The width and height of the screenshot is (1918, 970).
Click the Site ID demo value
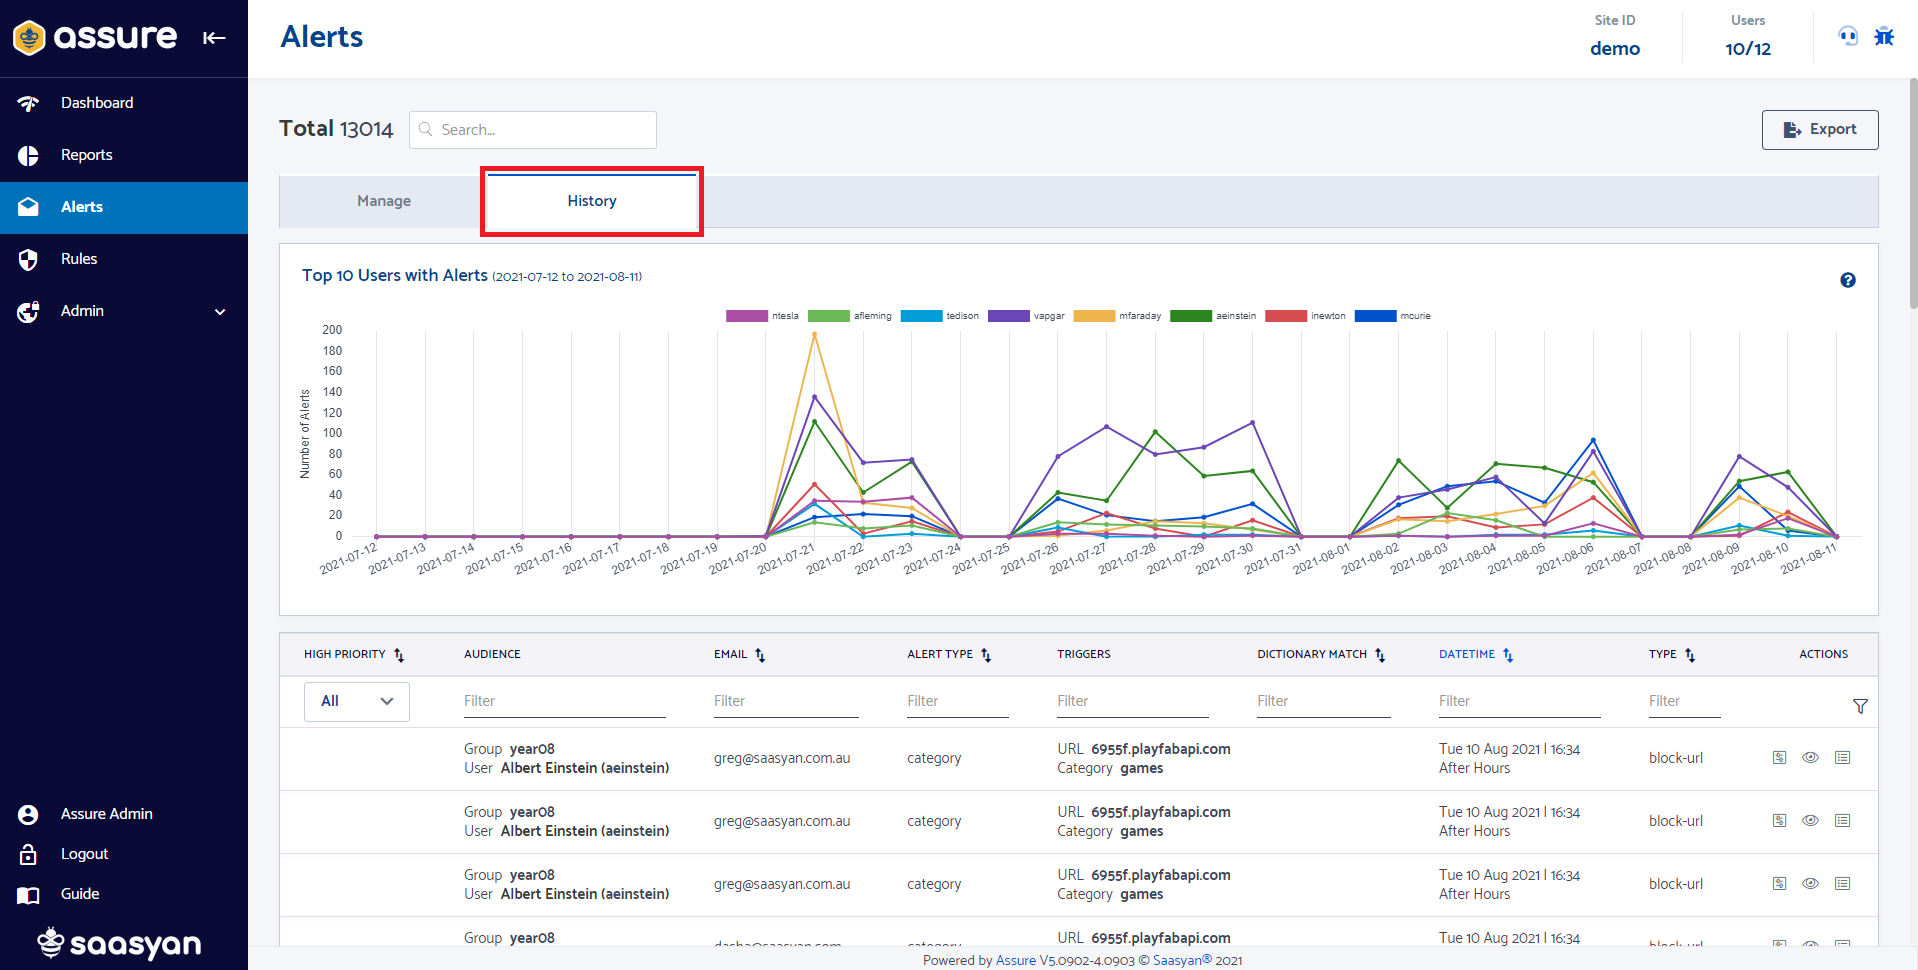(1615, 49)
